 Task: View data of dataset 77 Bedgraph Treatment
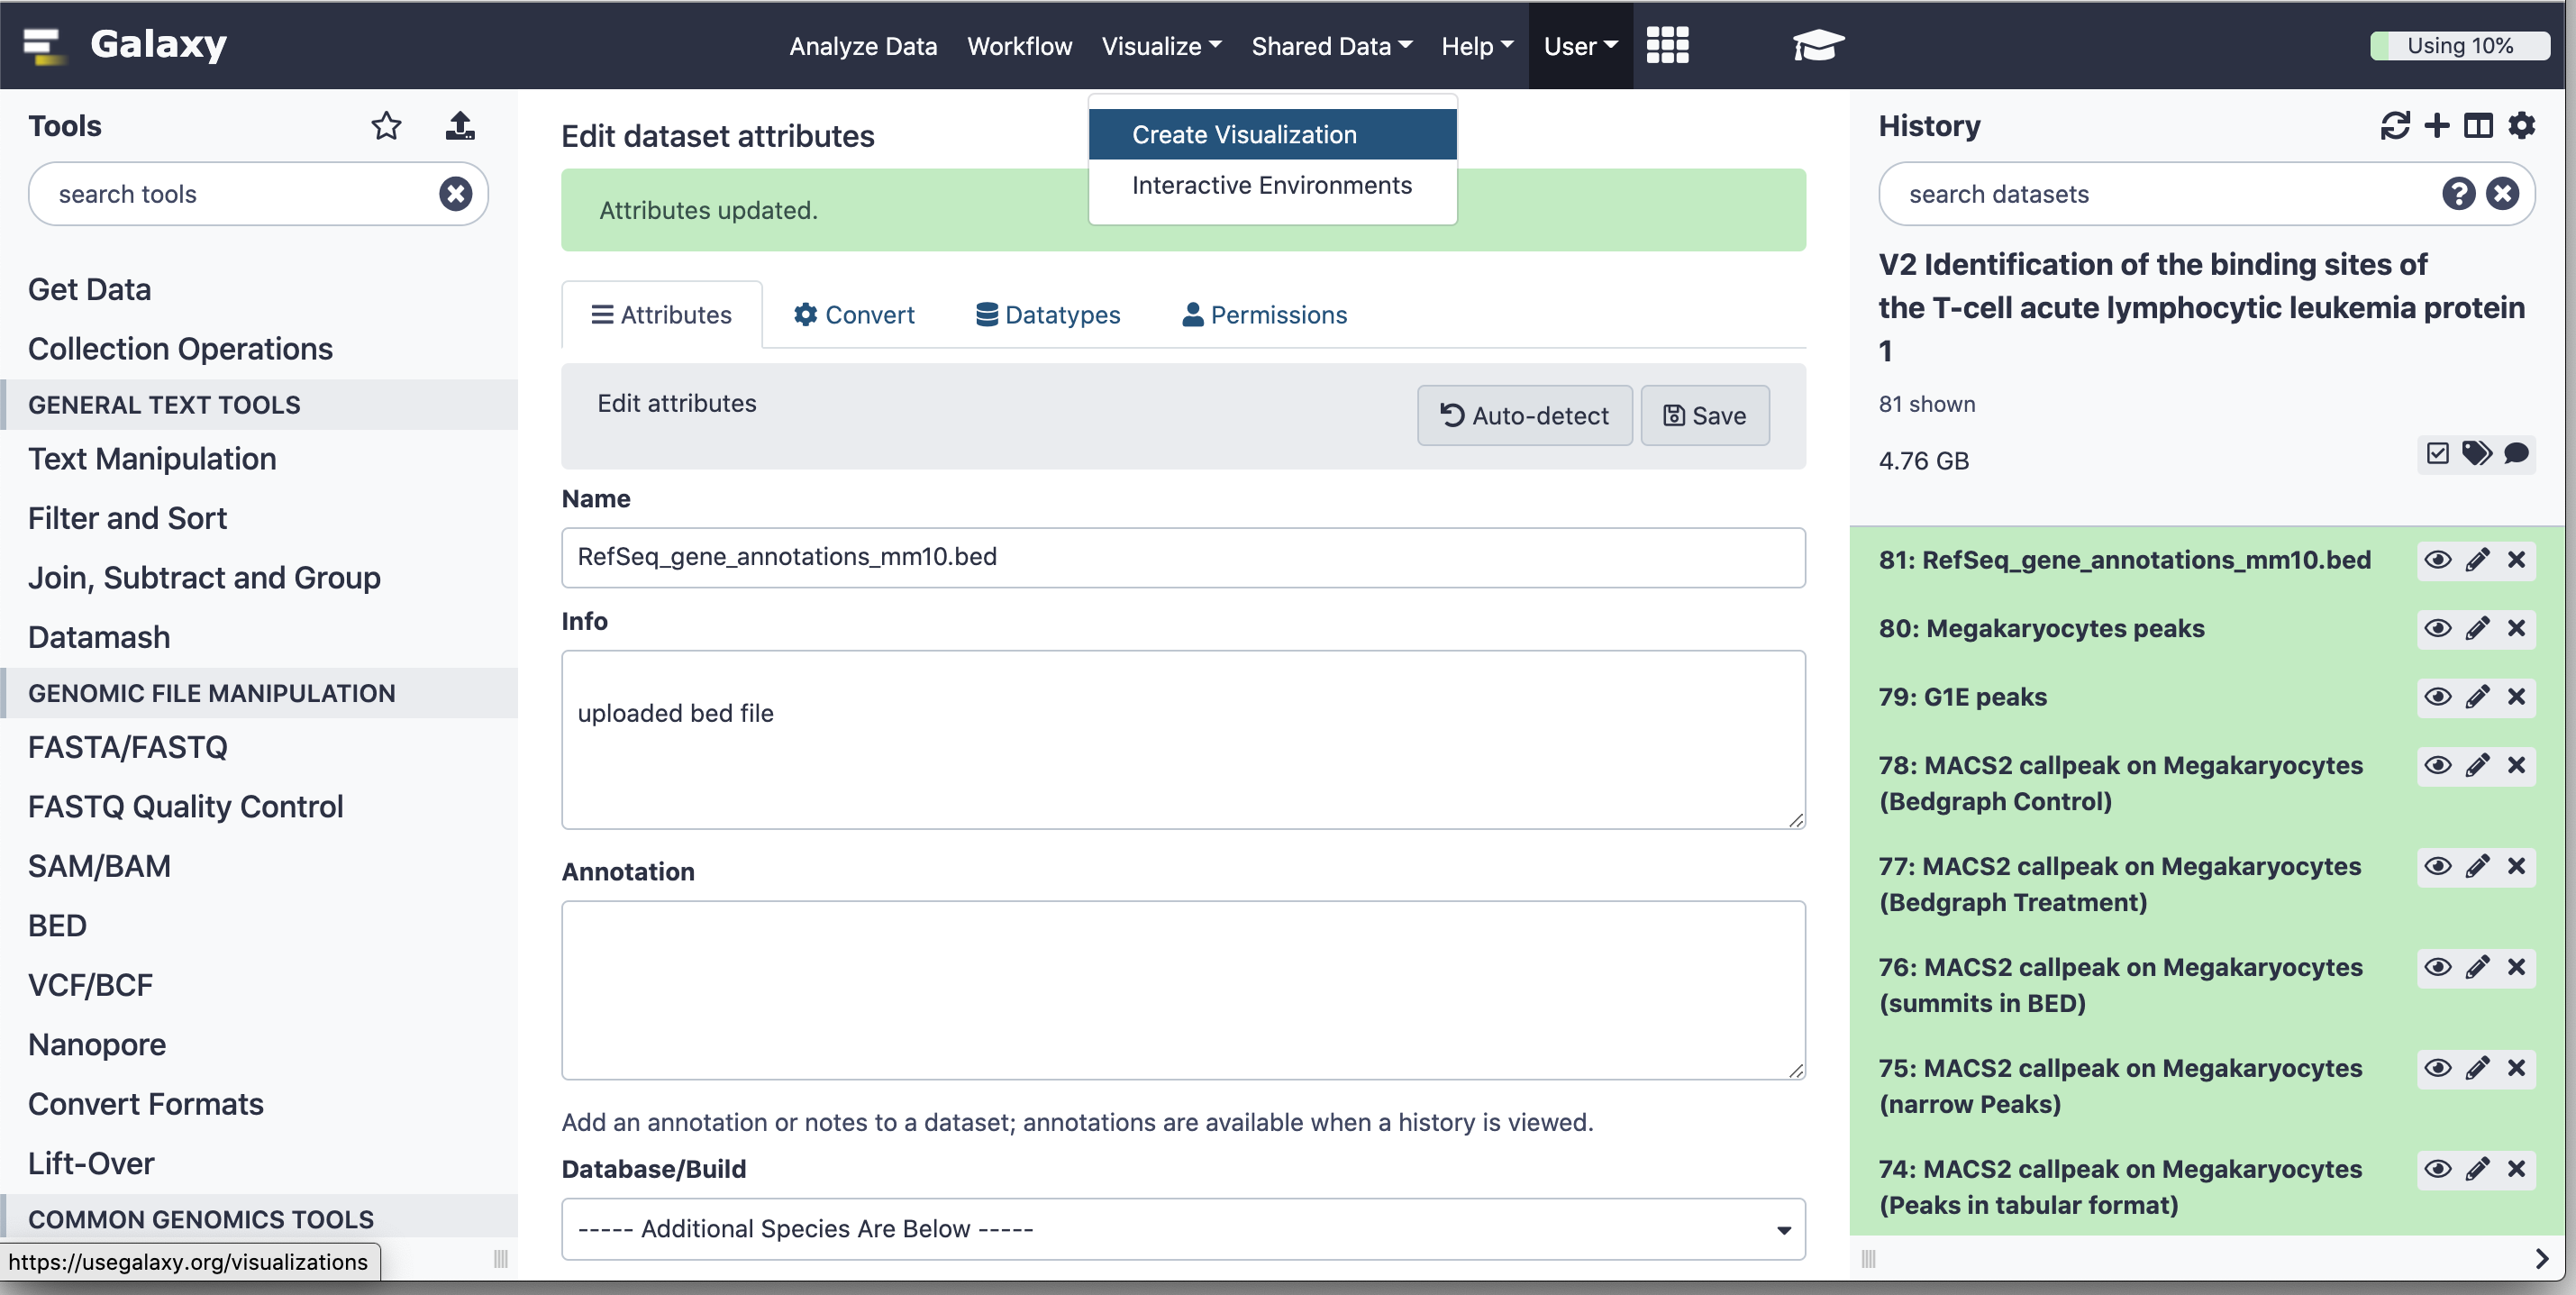coord(2438,866)
